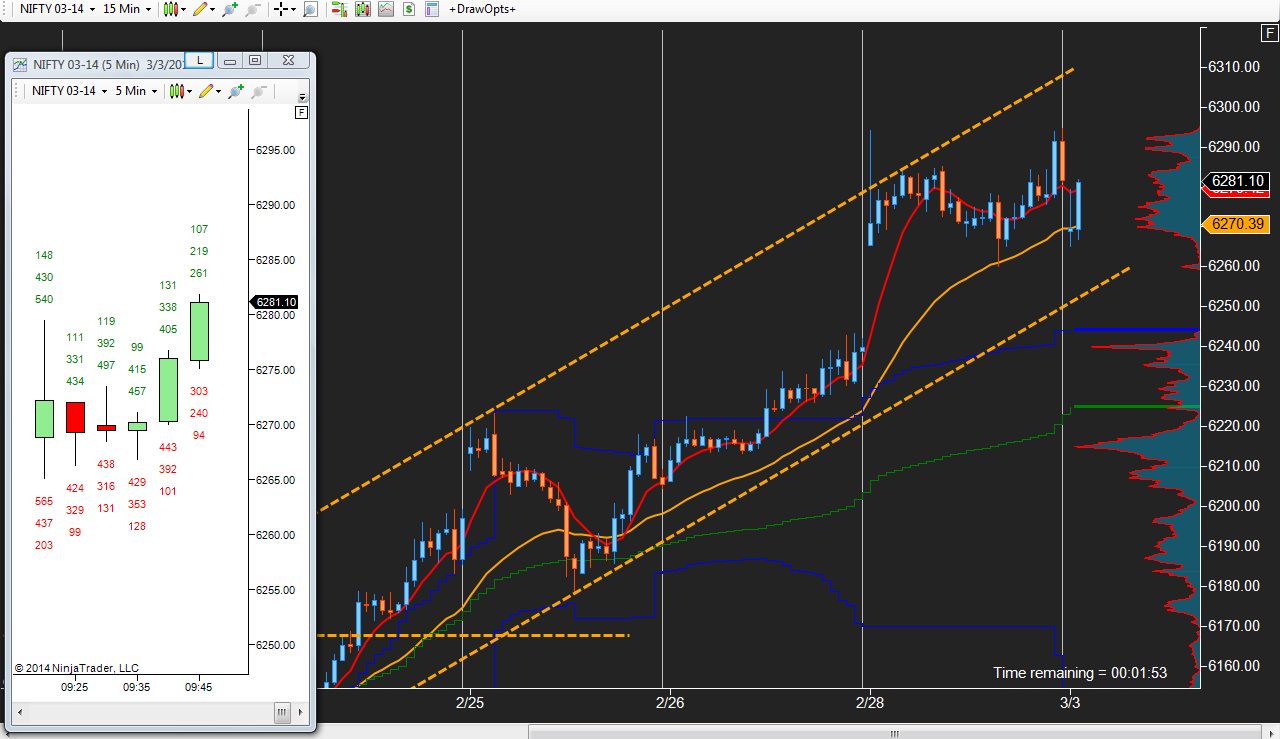1280x739 pixels.
Task: Click the dollar sign document icon
Action: (x=409, y=9)
